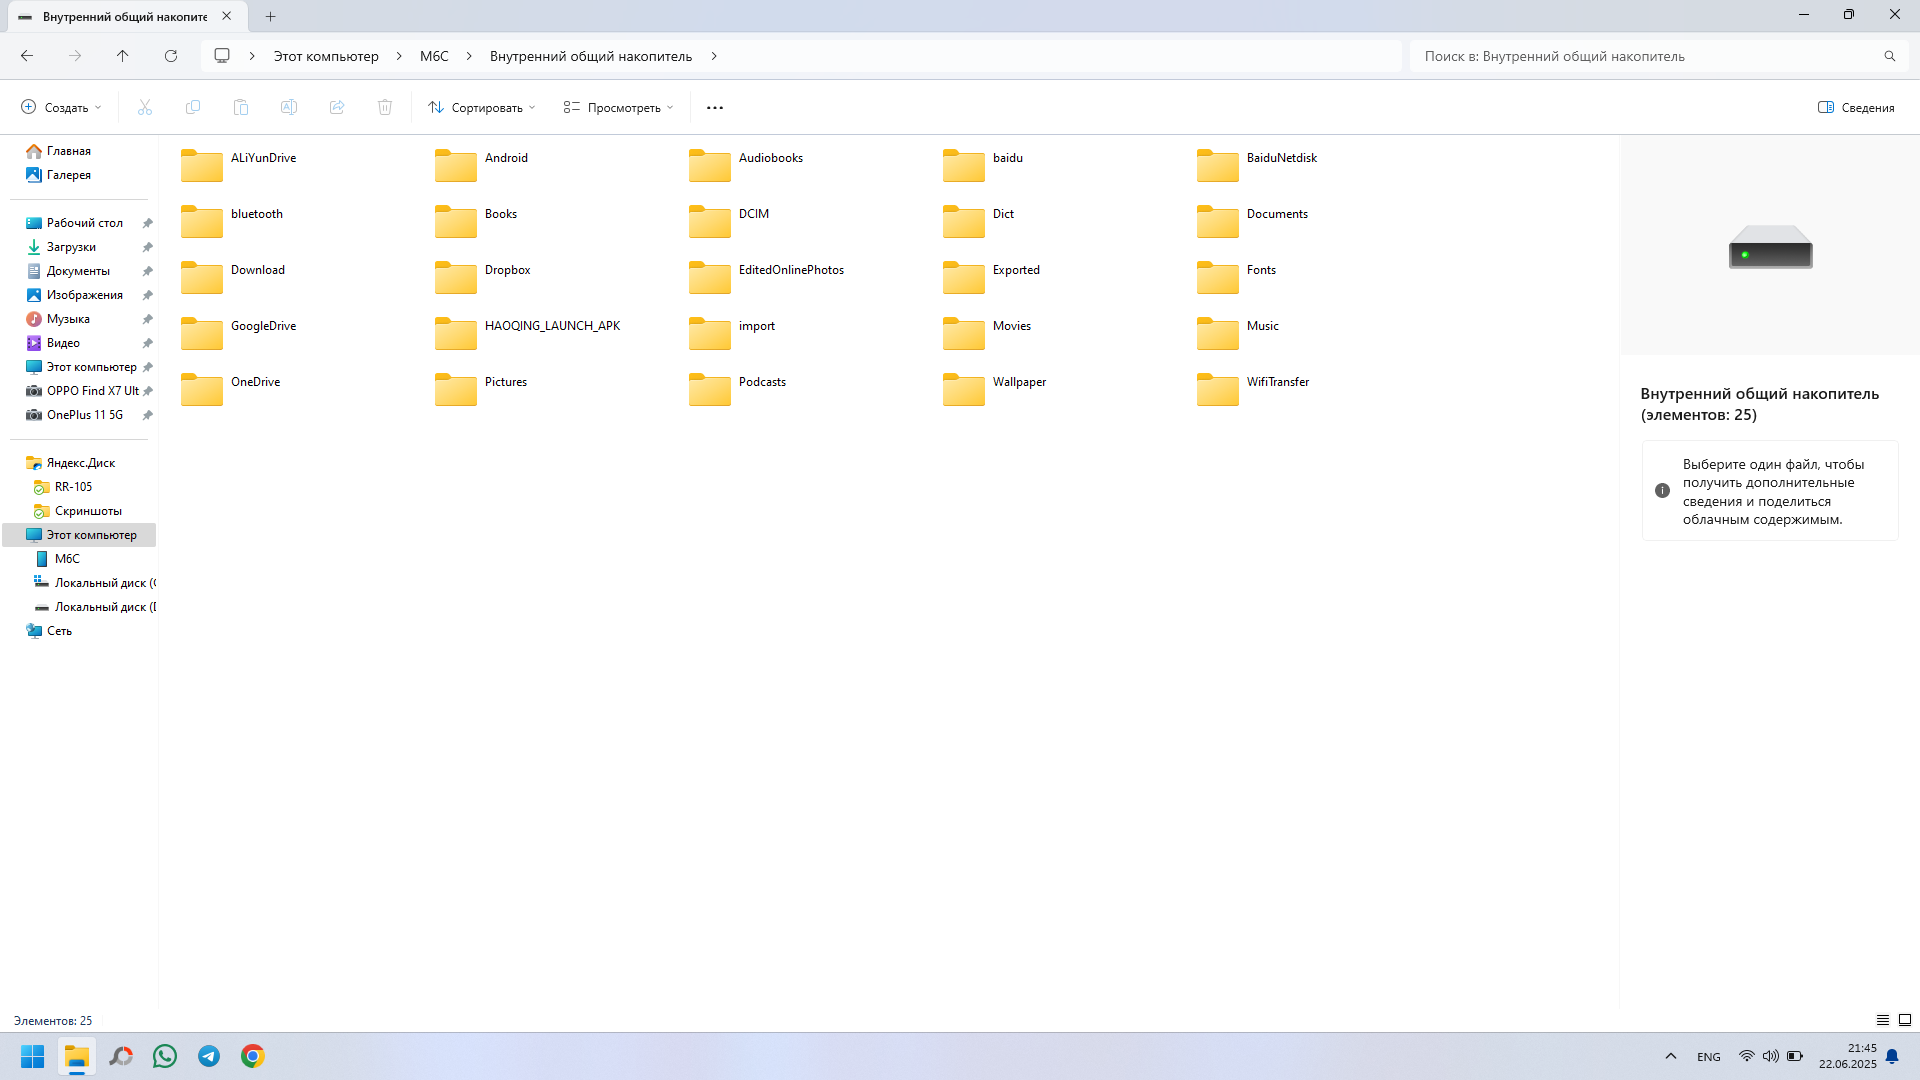Viewport: 1920px width, 1080px height.
Task: Open the Сортировать dropdown
Action: pos(482,107)
